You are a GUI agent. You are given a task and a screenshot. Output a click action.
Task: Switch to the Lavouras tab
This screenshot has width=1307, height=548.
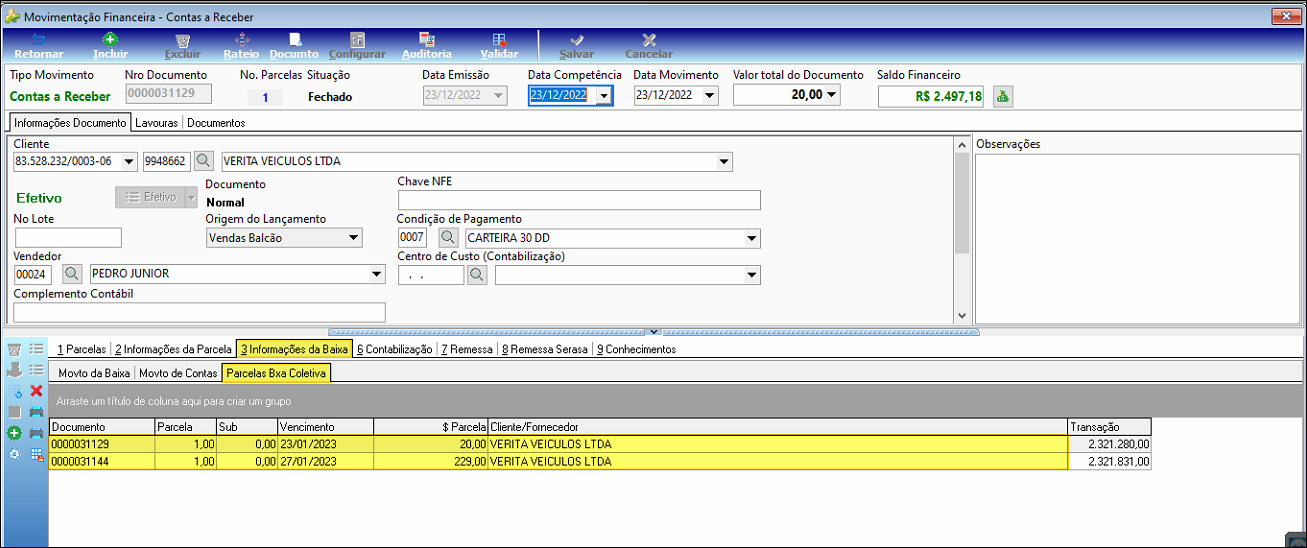click(x=156, y=123)
